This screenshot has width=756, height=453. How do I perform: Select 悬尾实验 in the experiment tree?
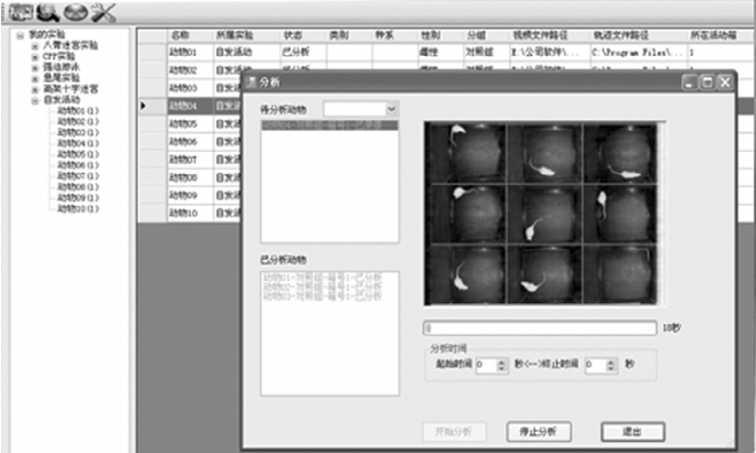[61, 78]
